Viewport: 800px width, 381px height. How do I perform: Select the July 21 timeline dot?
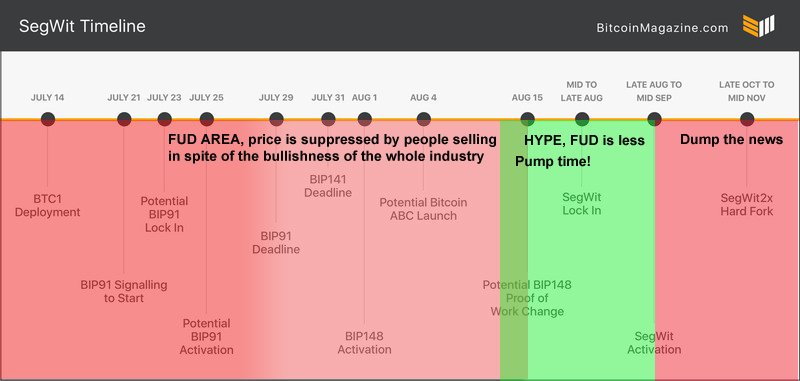pos(124,119)
